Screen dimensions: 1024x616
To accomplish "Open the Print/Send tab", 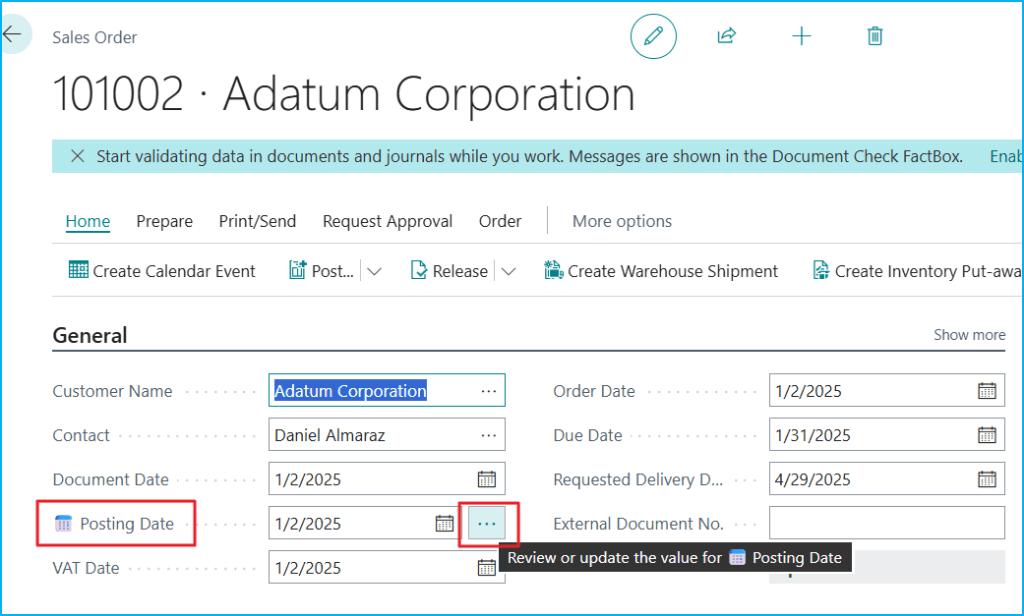I will (257, 221).
